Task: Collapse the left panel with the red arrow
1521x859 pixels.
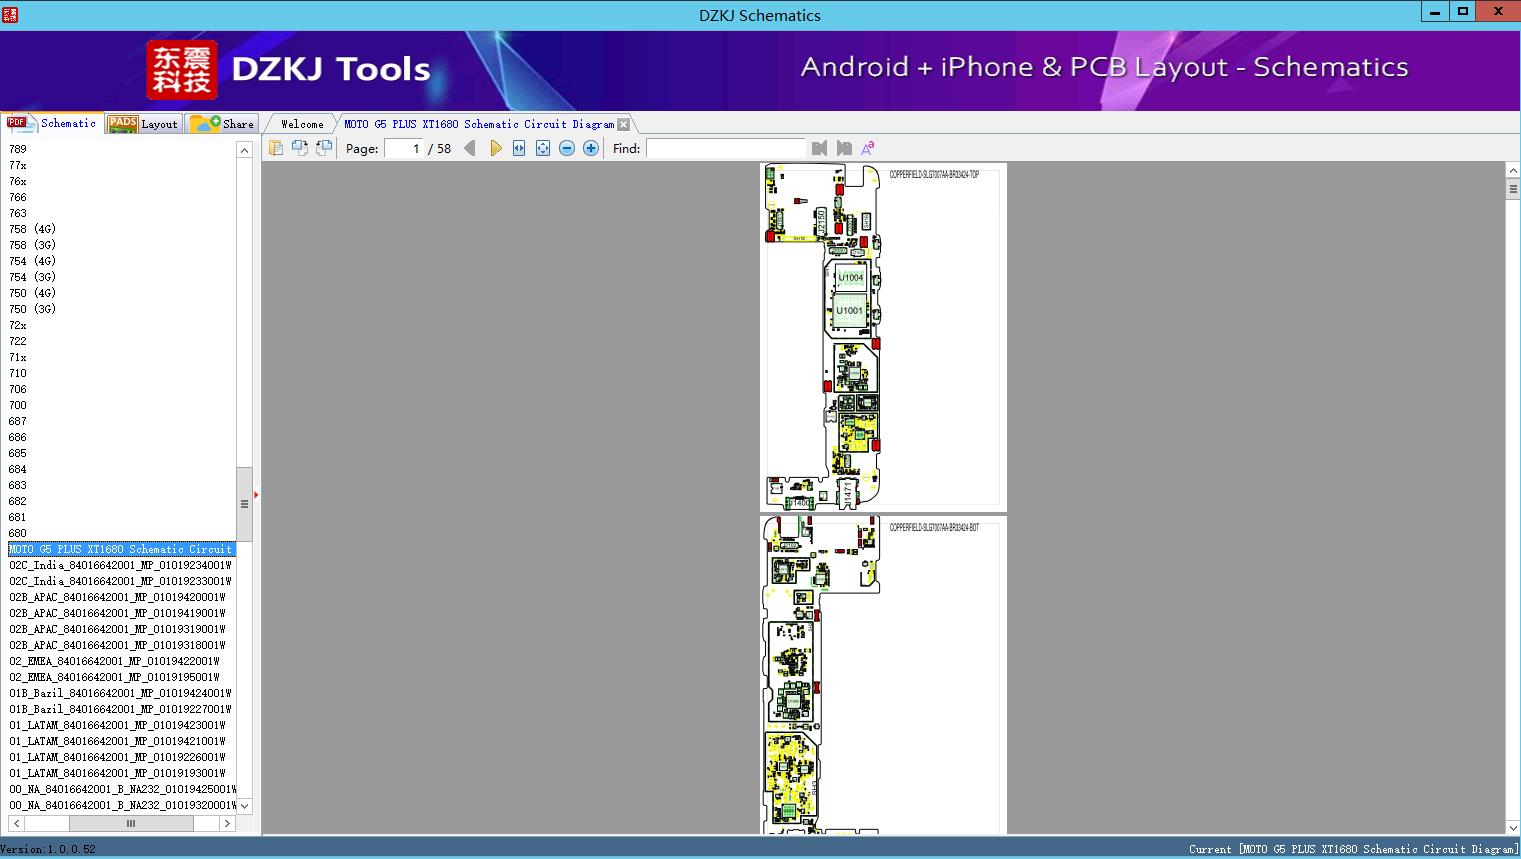Action: tap(256, 494)
